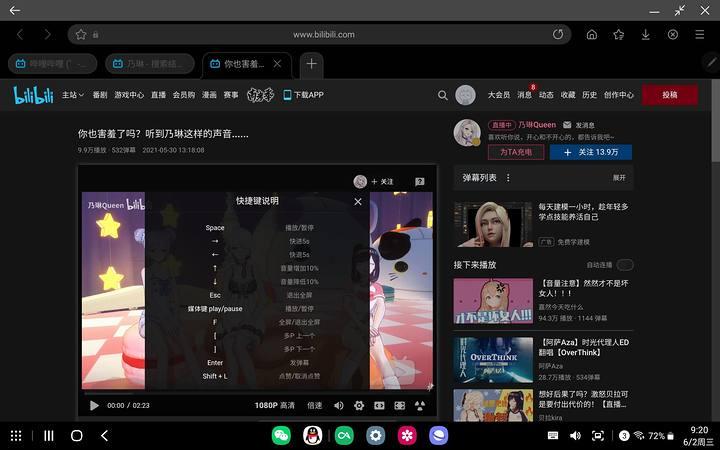The height and width of the screenshot is (450, 720).
Task: Open browser favorites star icon
Action: pyautogui.click(x=619, y=34)
